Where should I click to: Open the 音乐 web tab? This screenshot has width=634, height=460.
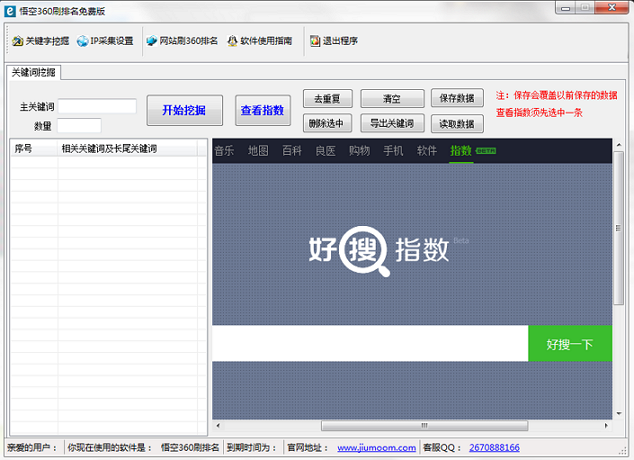[x=224, y=151]
